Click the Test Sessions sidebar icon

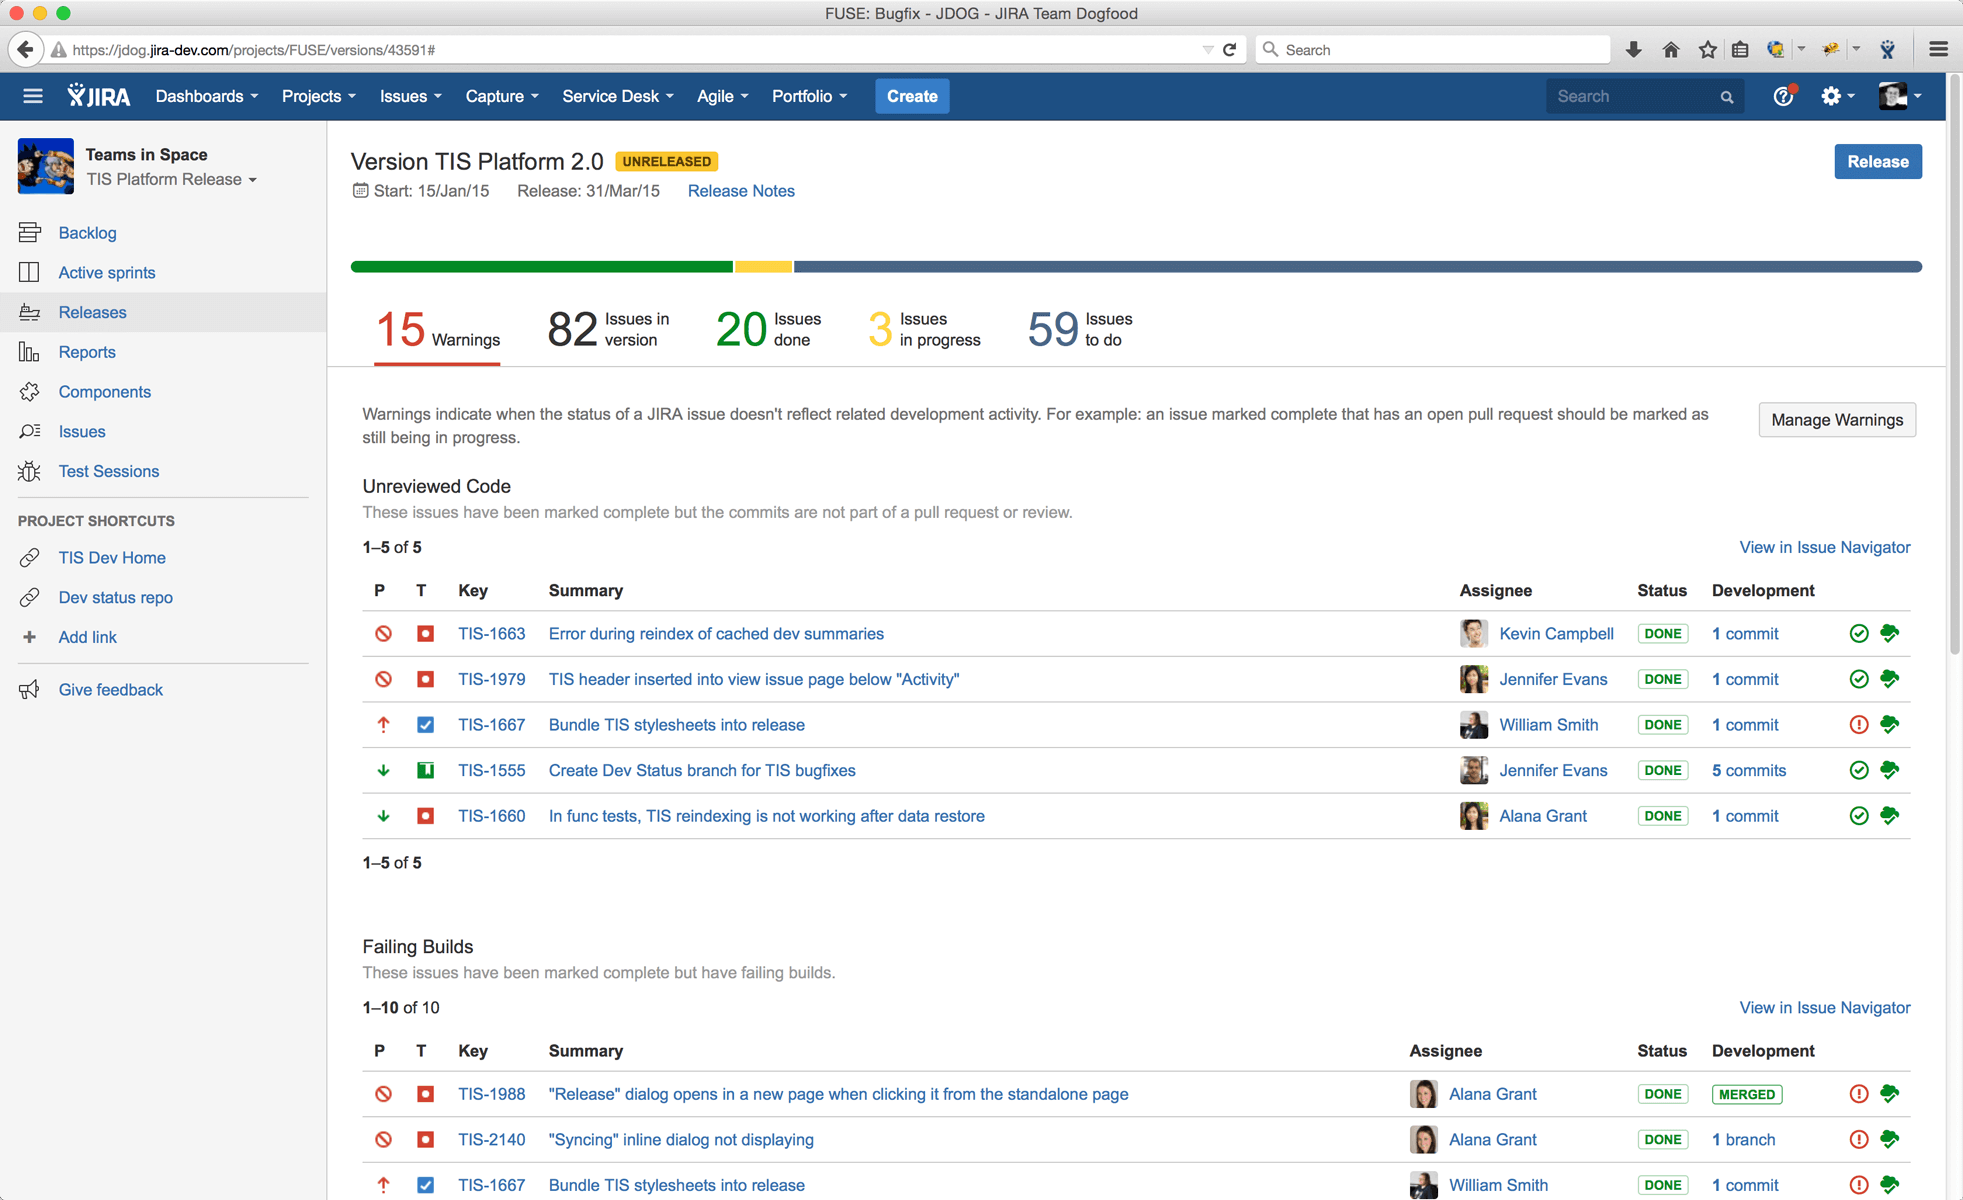point(29,471)
